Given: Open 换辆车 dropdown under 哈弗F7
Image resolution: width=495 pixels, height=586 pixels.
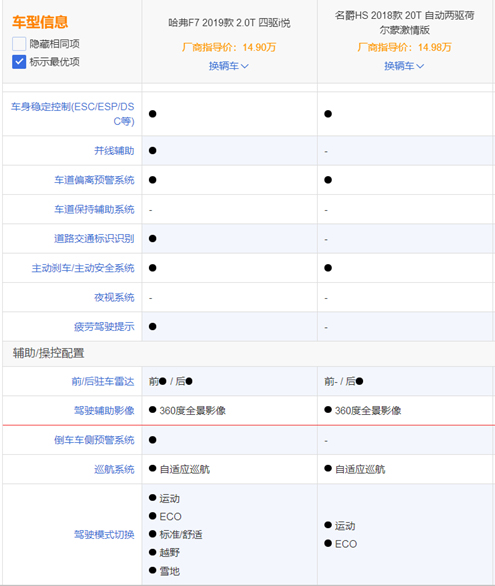Looking at the screenshot, I should pyautogui.click(x=229, y=66).
